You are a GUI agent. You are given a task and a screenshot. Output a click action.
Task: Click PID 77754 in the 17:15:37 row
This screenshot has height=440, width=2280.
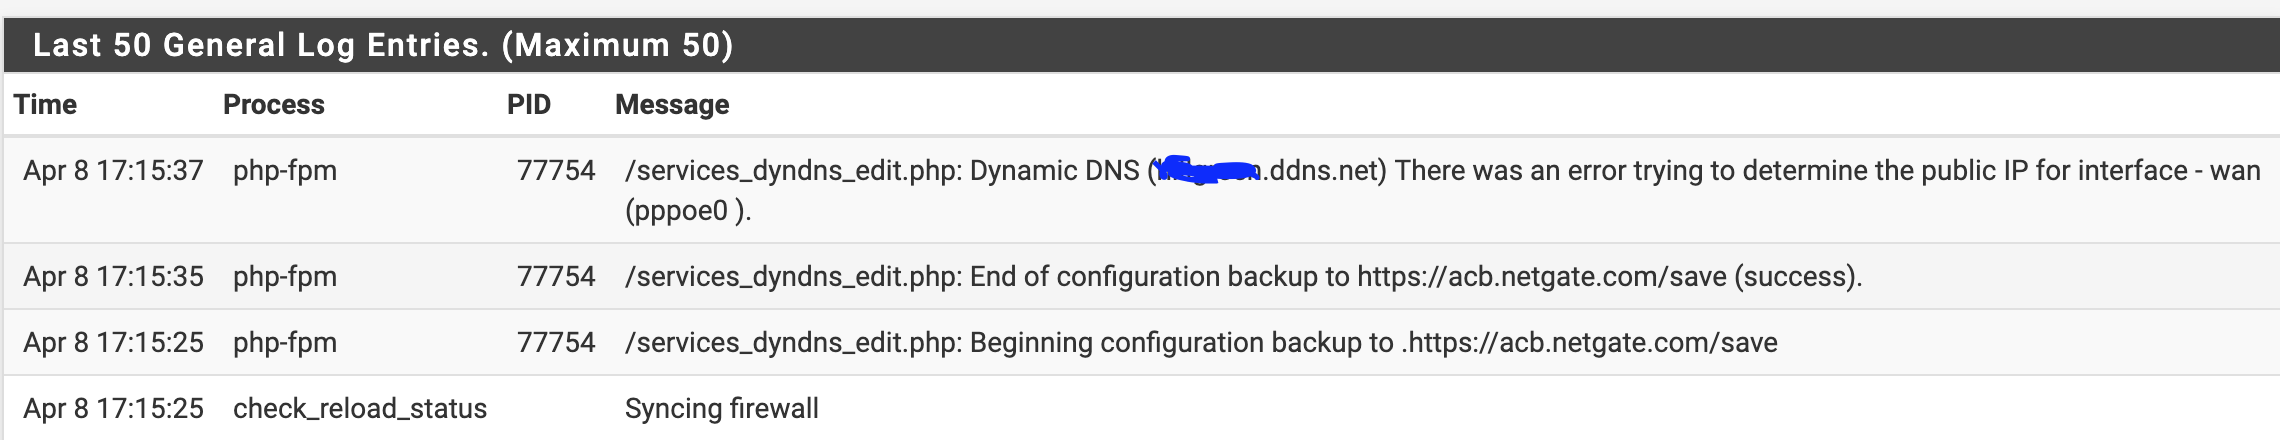(x=556, y=171)
